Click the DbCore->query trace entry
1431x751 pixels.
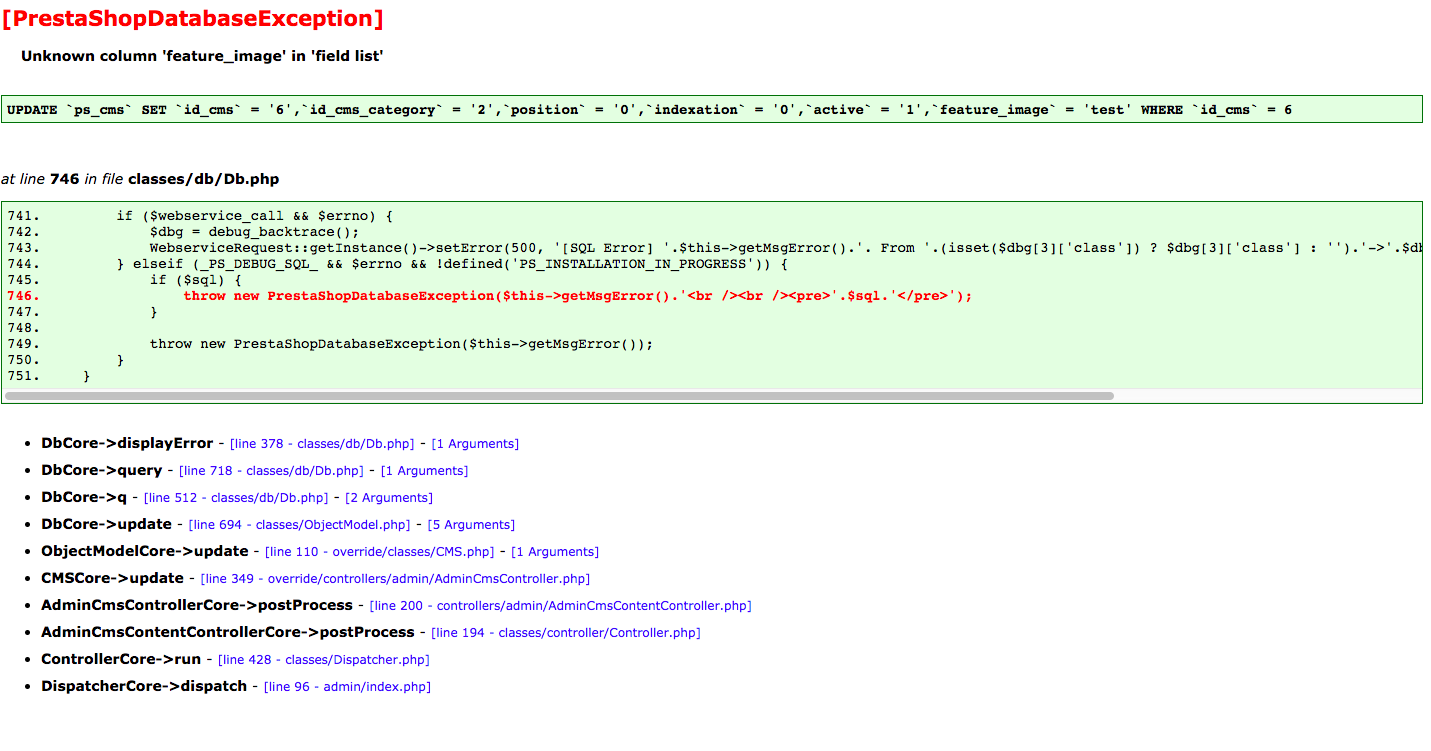point(102,470)
